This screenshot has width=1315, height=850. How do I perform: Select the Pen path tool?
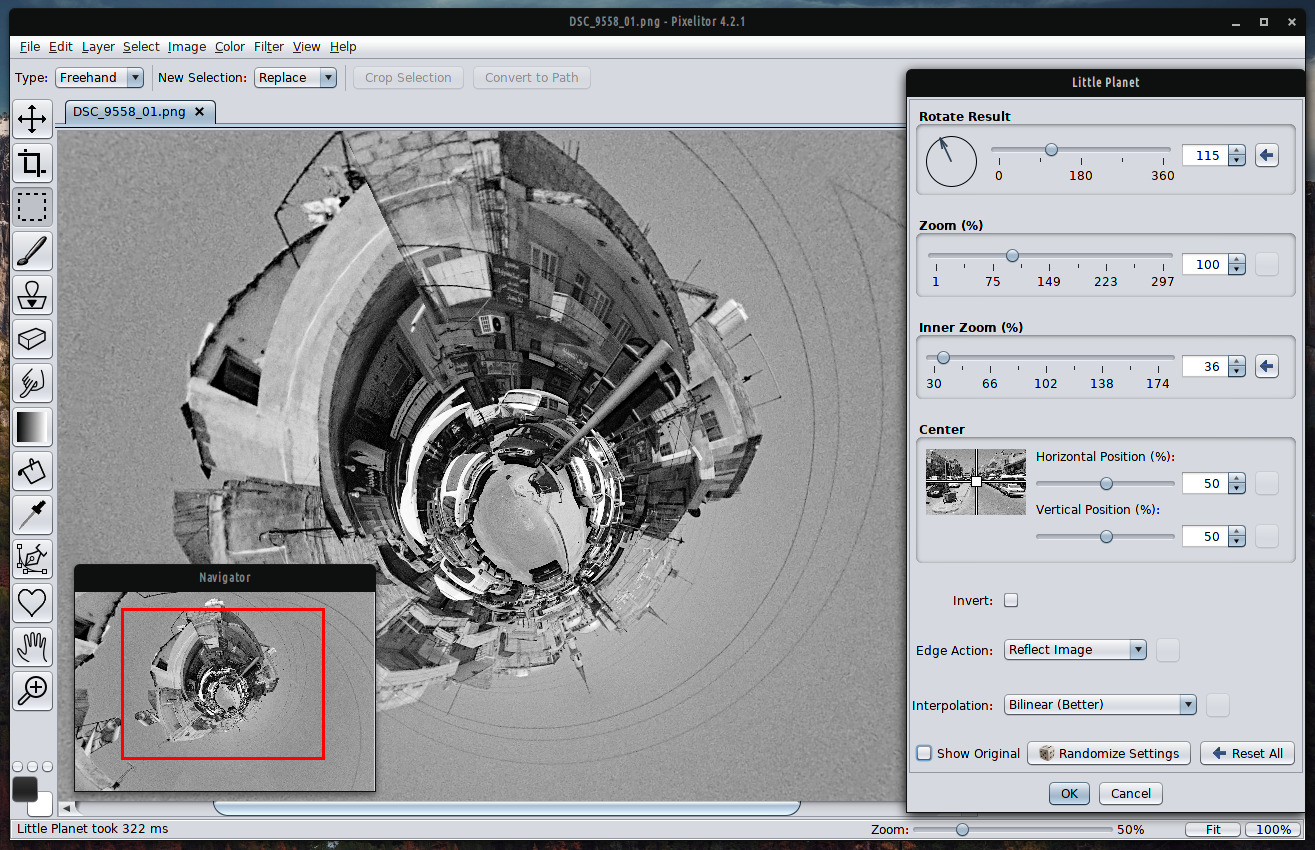[x=33, y=559]
